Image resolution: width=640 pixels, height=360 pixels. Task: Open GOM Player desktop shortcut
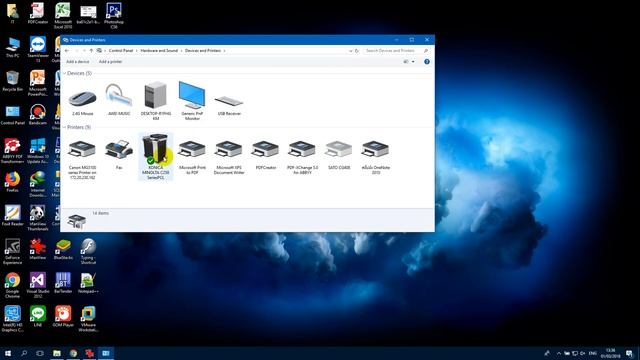pyautogui.click(x=63, y=316)
